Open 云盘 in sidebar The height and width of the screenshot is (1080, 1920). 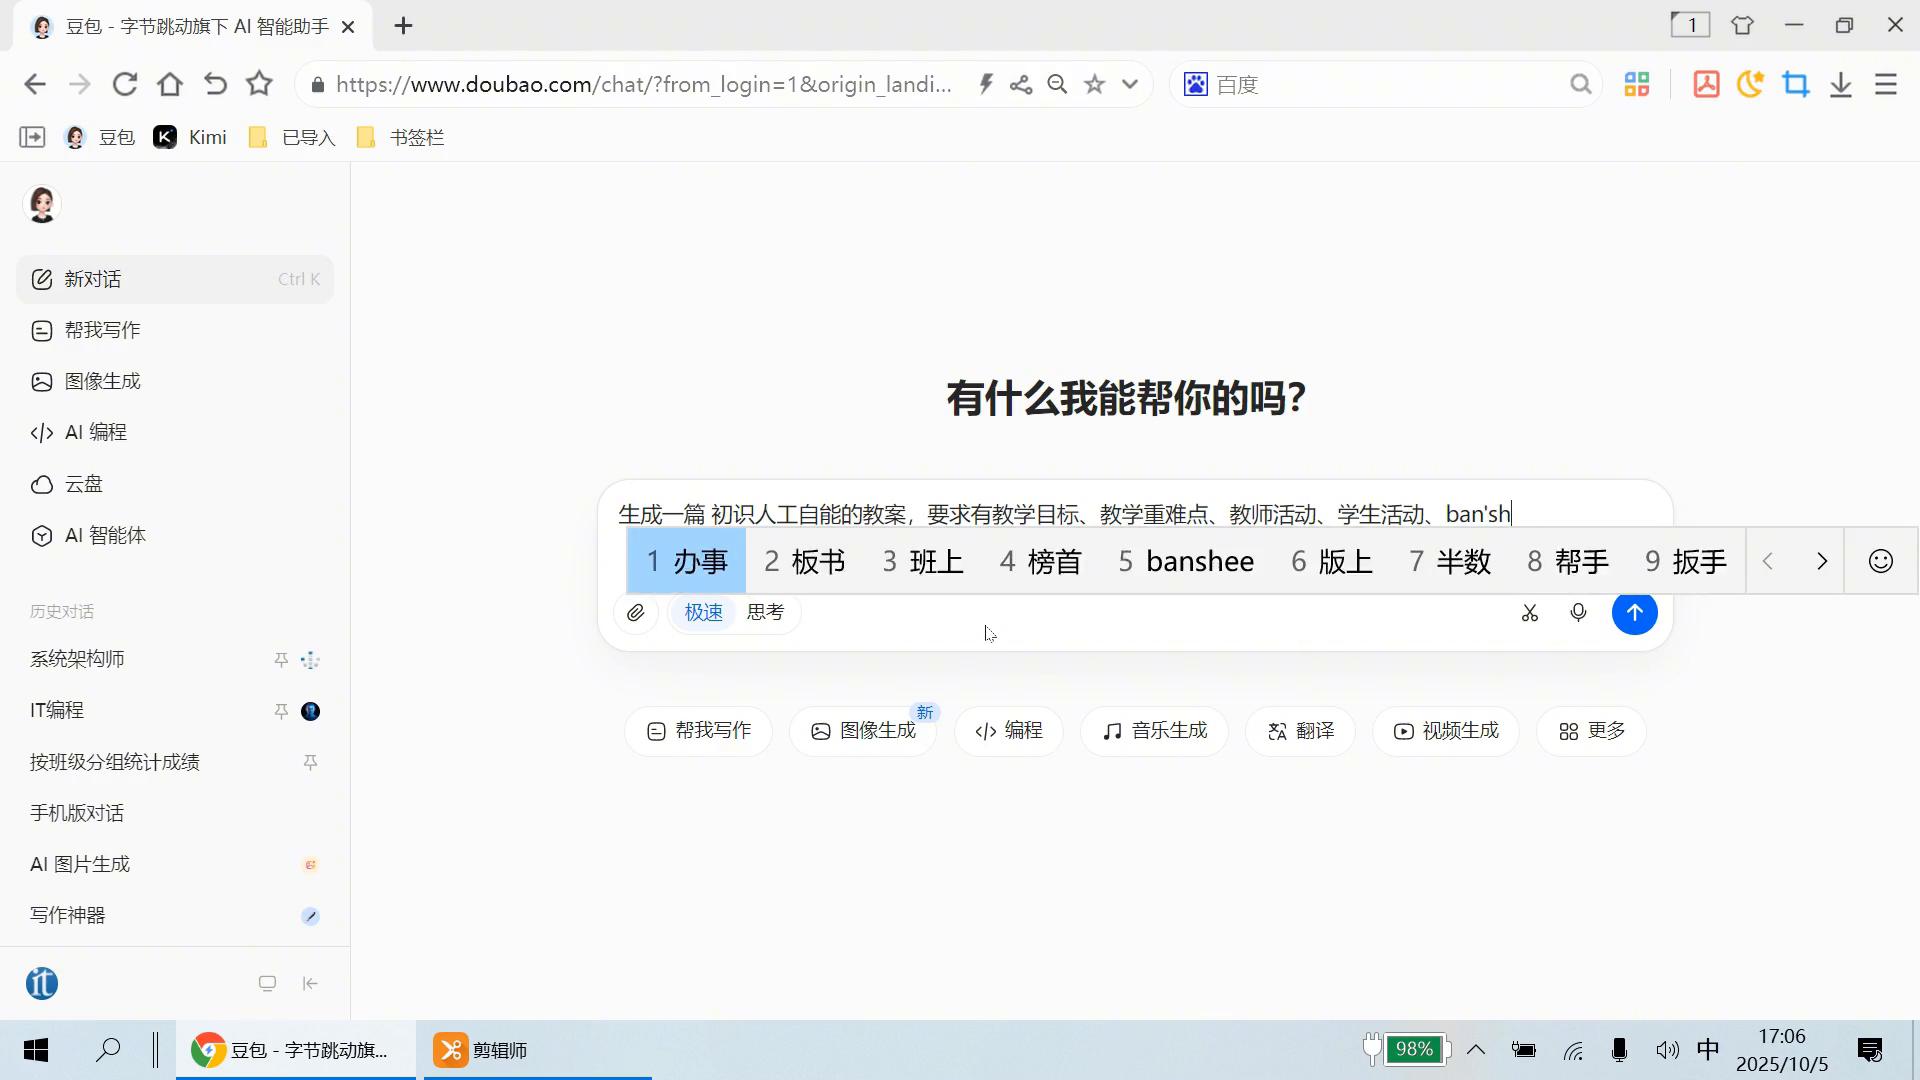(x=83, y=484)
